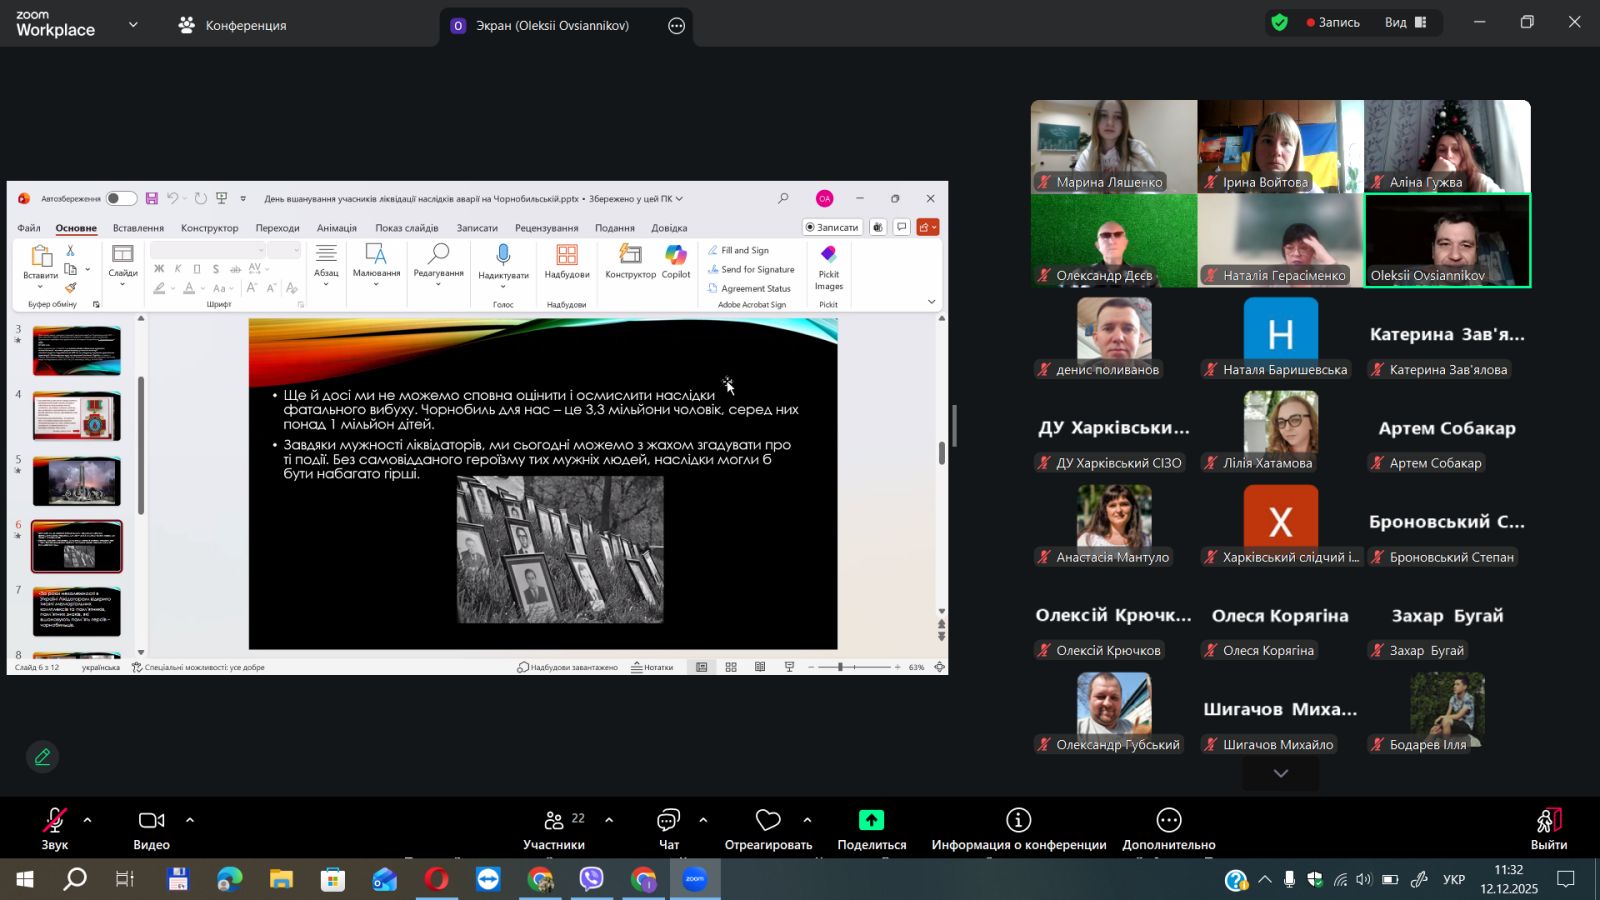
Task: Open the Reactions heart icon
Action: (768, 821)
